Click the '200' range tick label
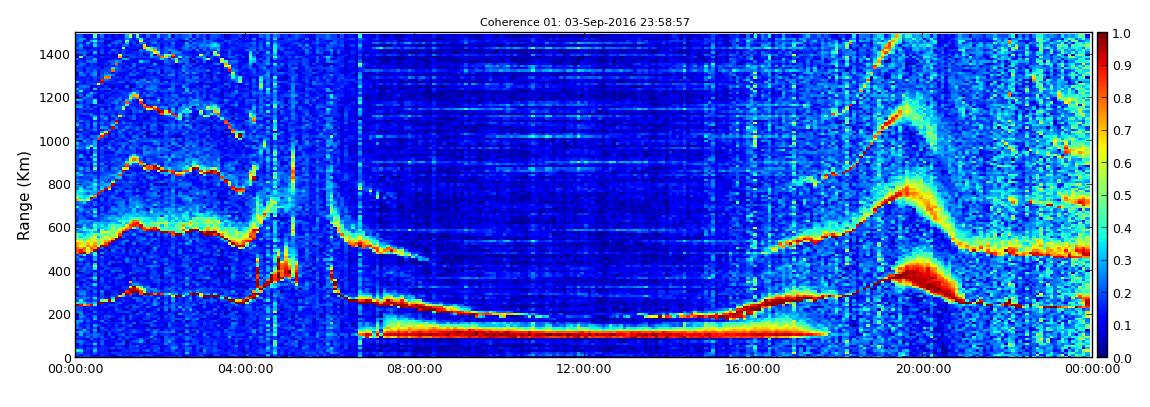The width and height of the screenshot is (1150, 407). 59,315
